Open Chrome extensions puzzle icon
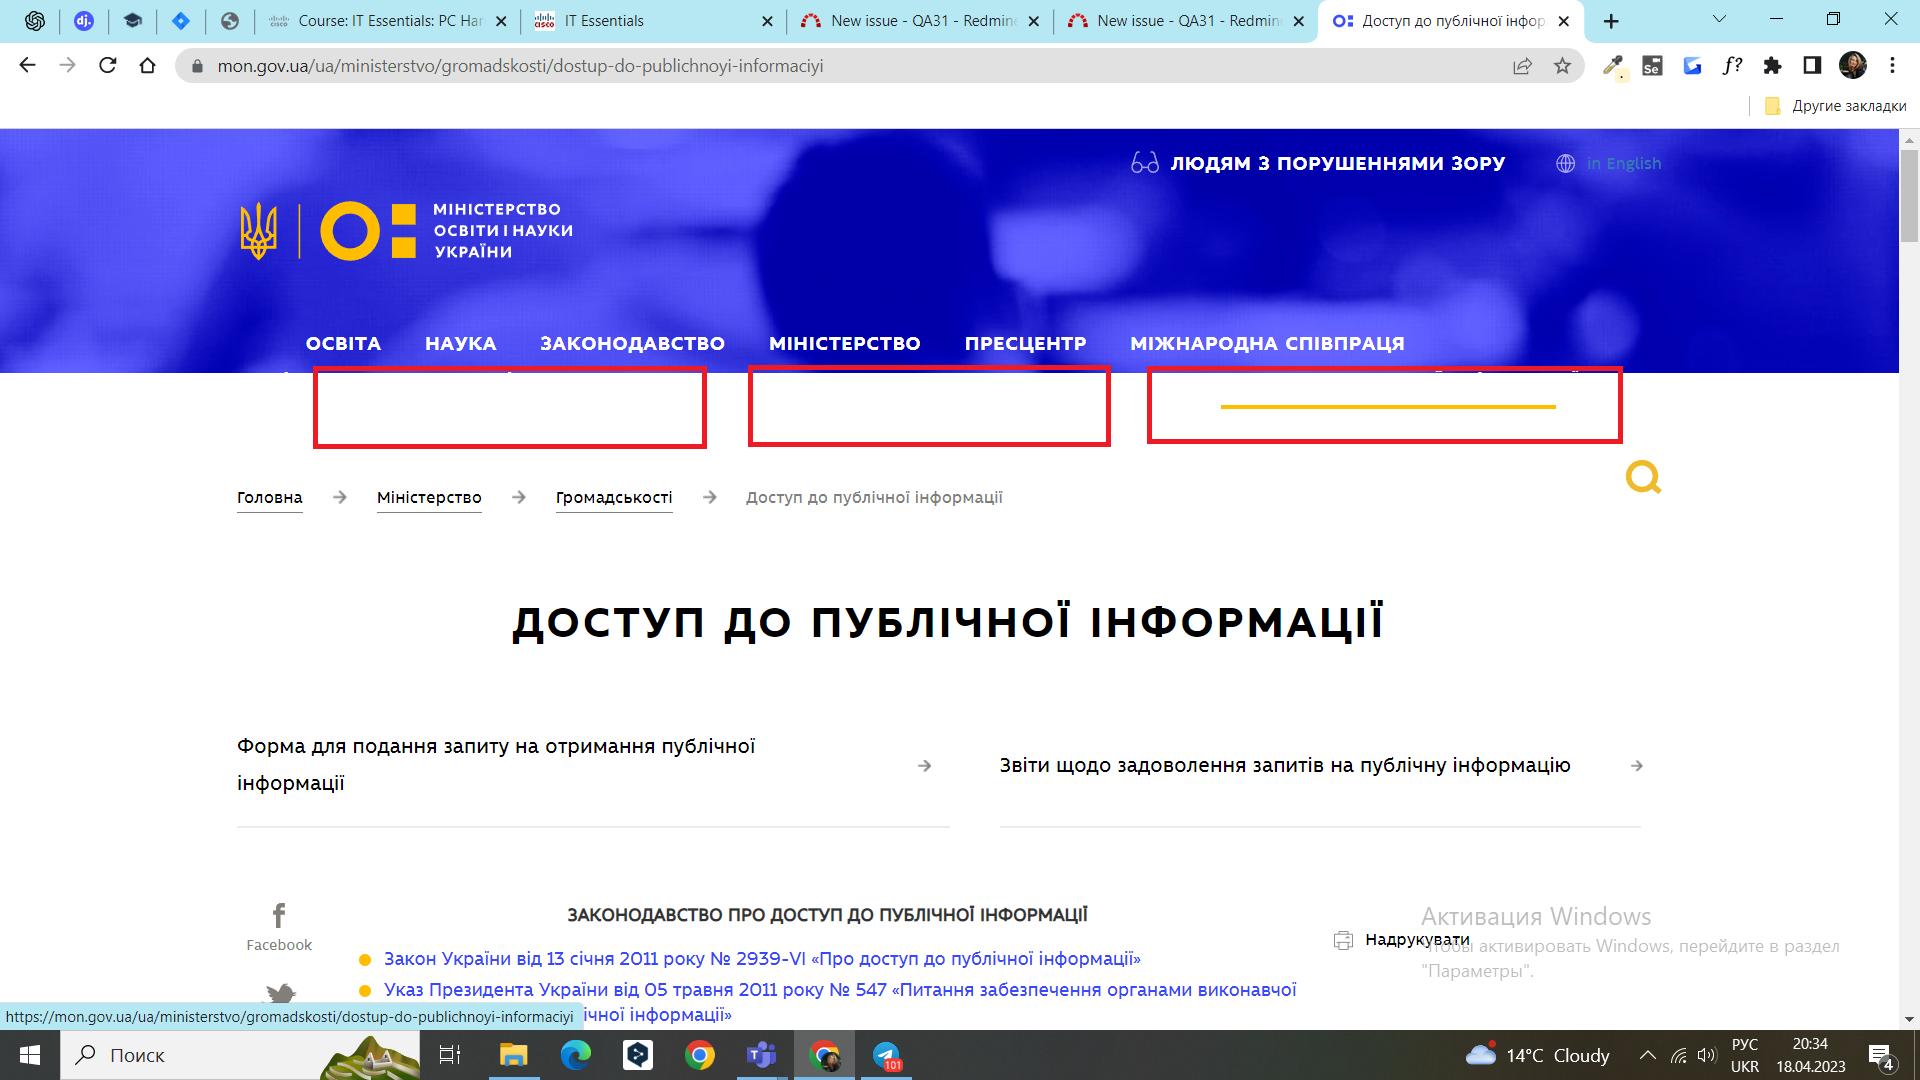1920x1080 pixels. [1772, 66]
